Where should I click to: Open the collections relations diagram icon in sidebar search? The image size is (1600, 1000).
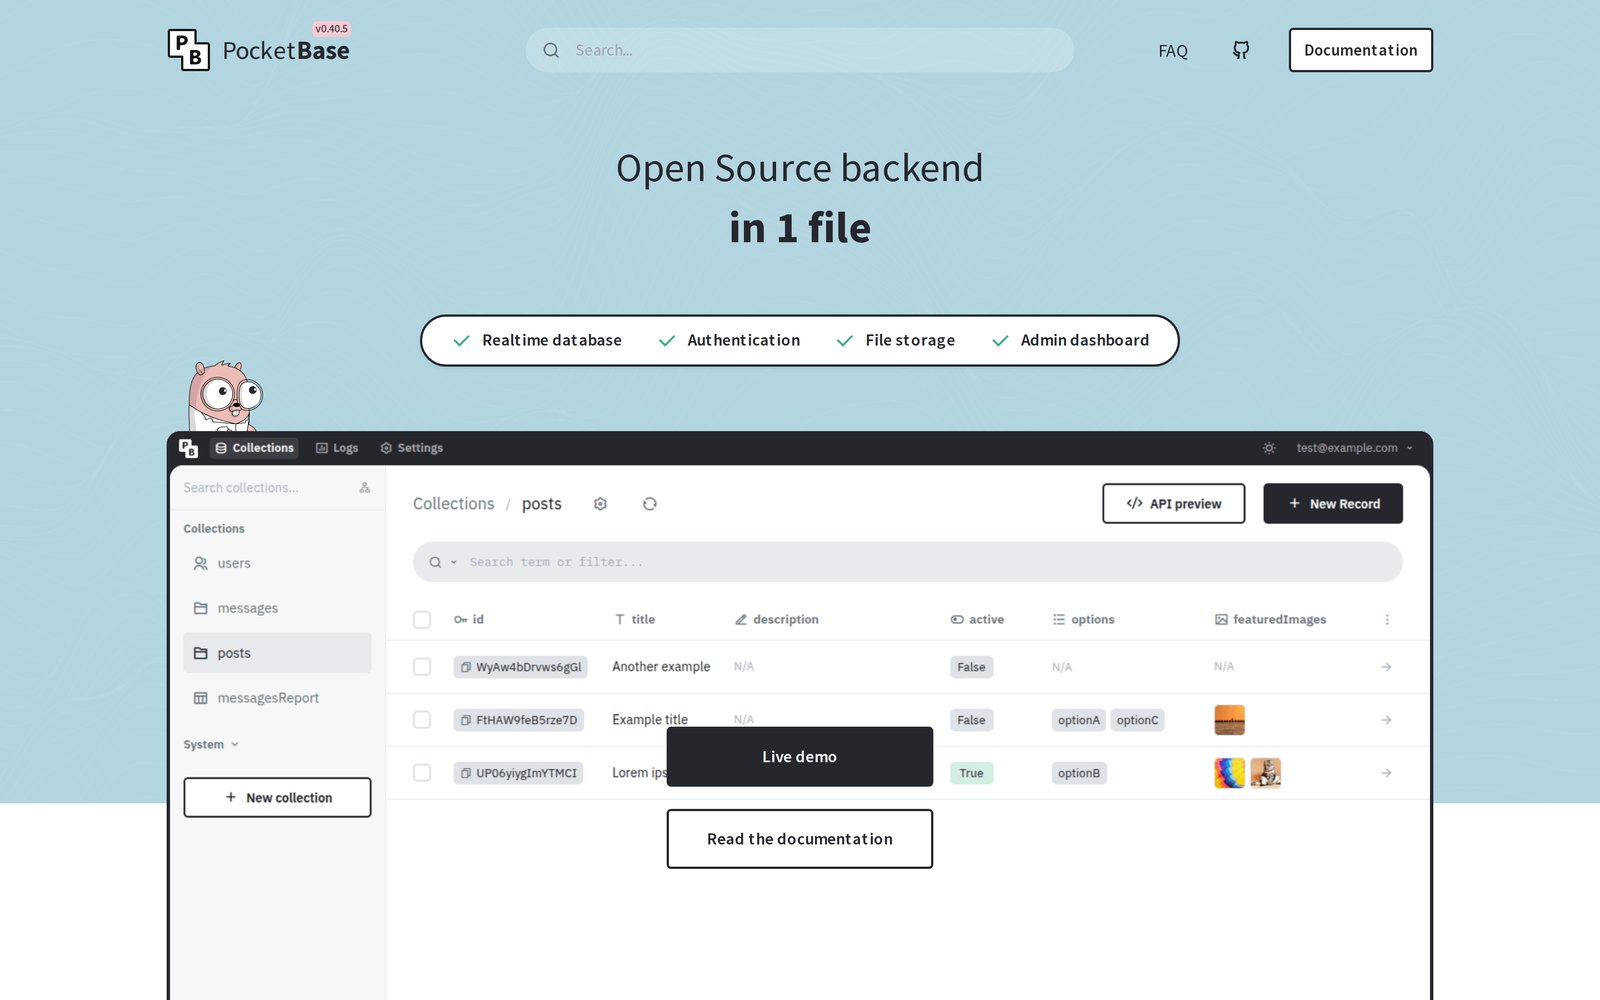(x=365, y=488)
